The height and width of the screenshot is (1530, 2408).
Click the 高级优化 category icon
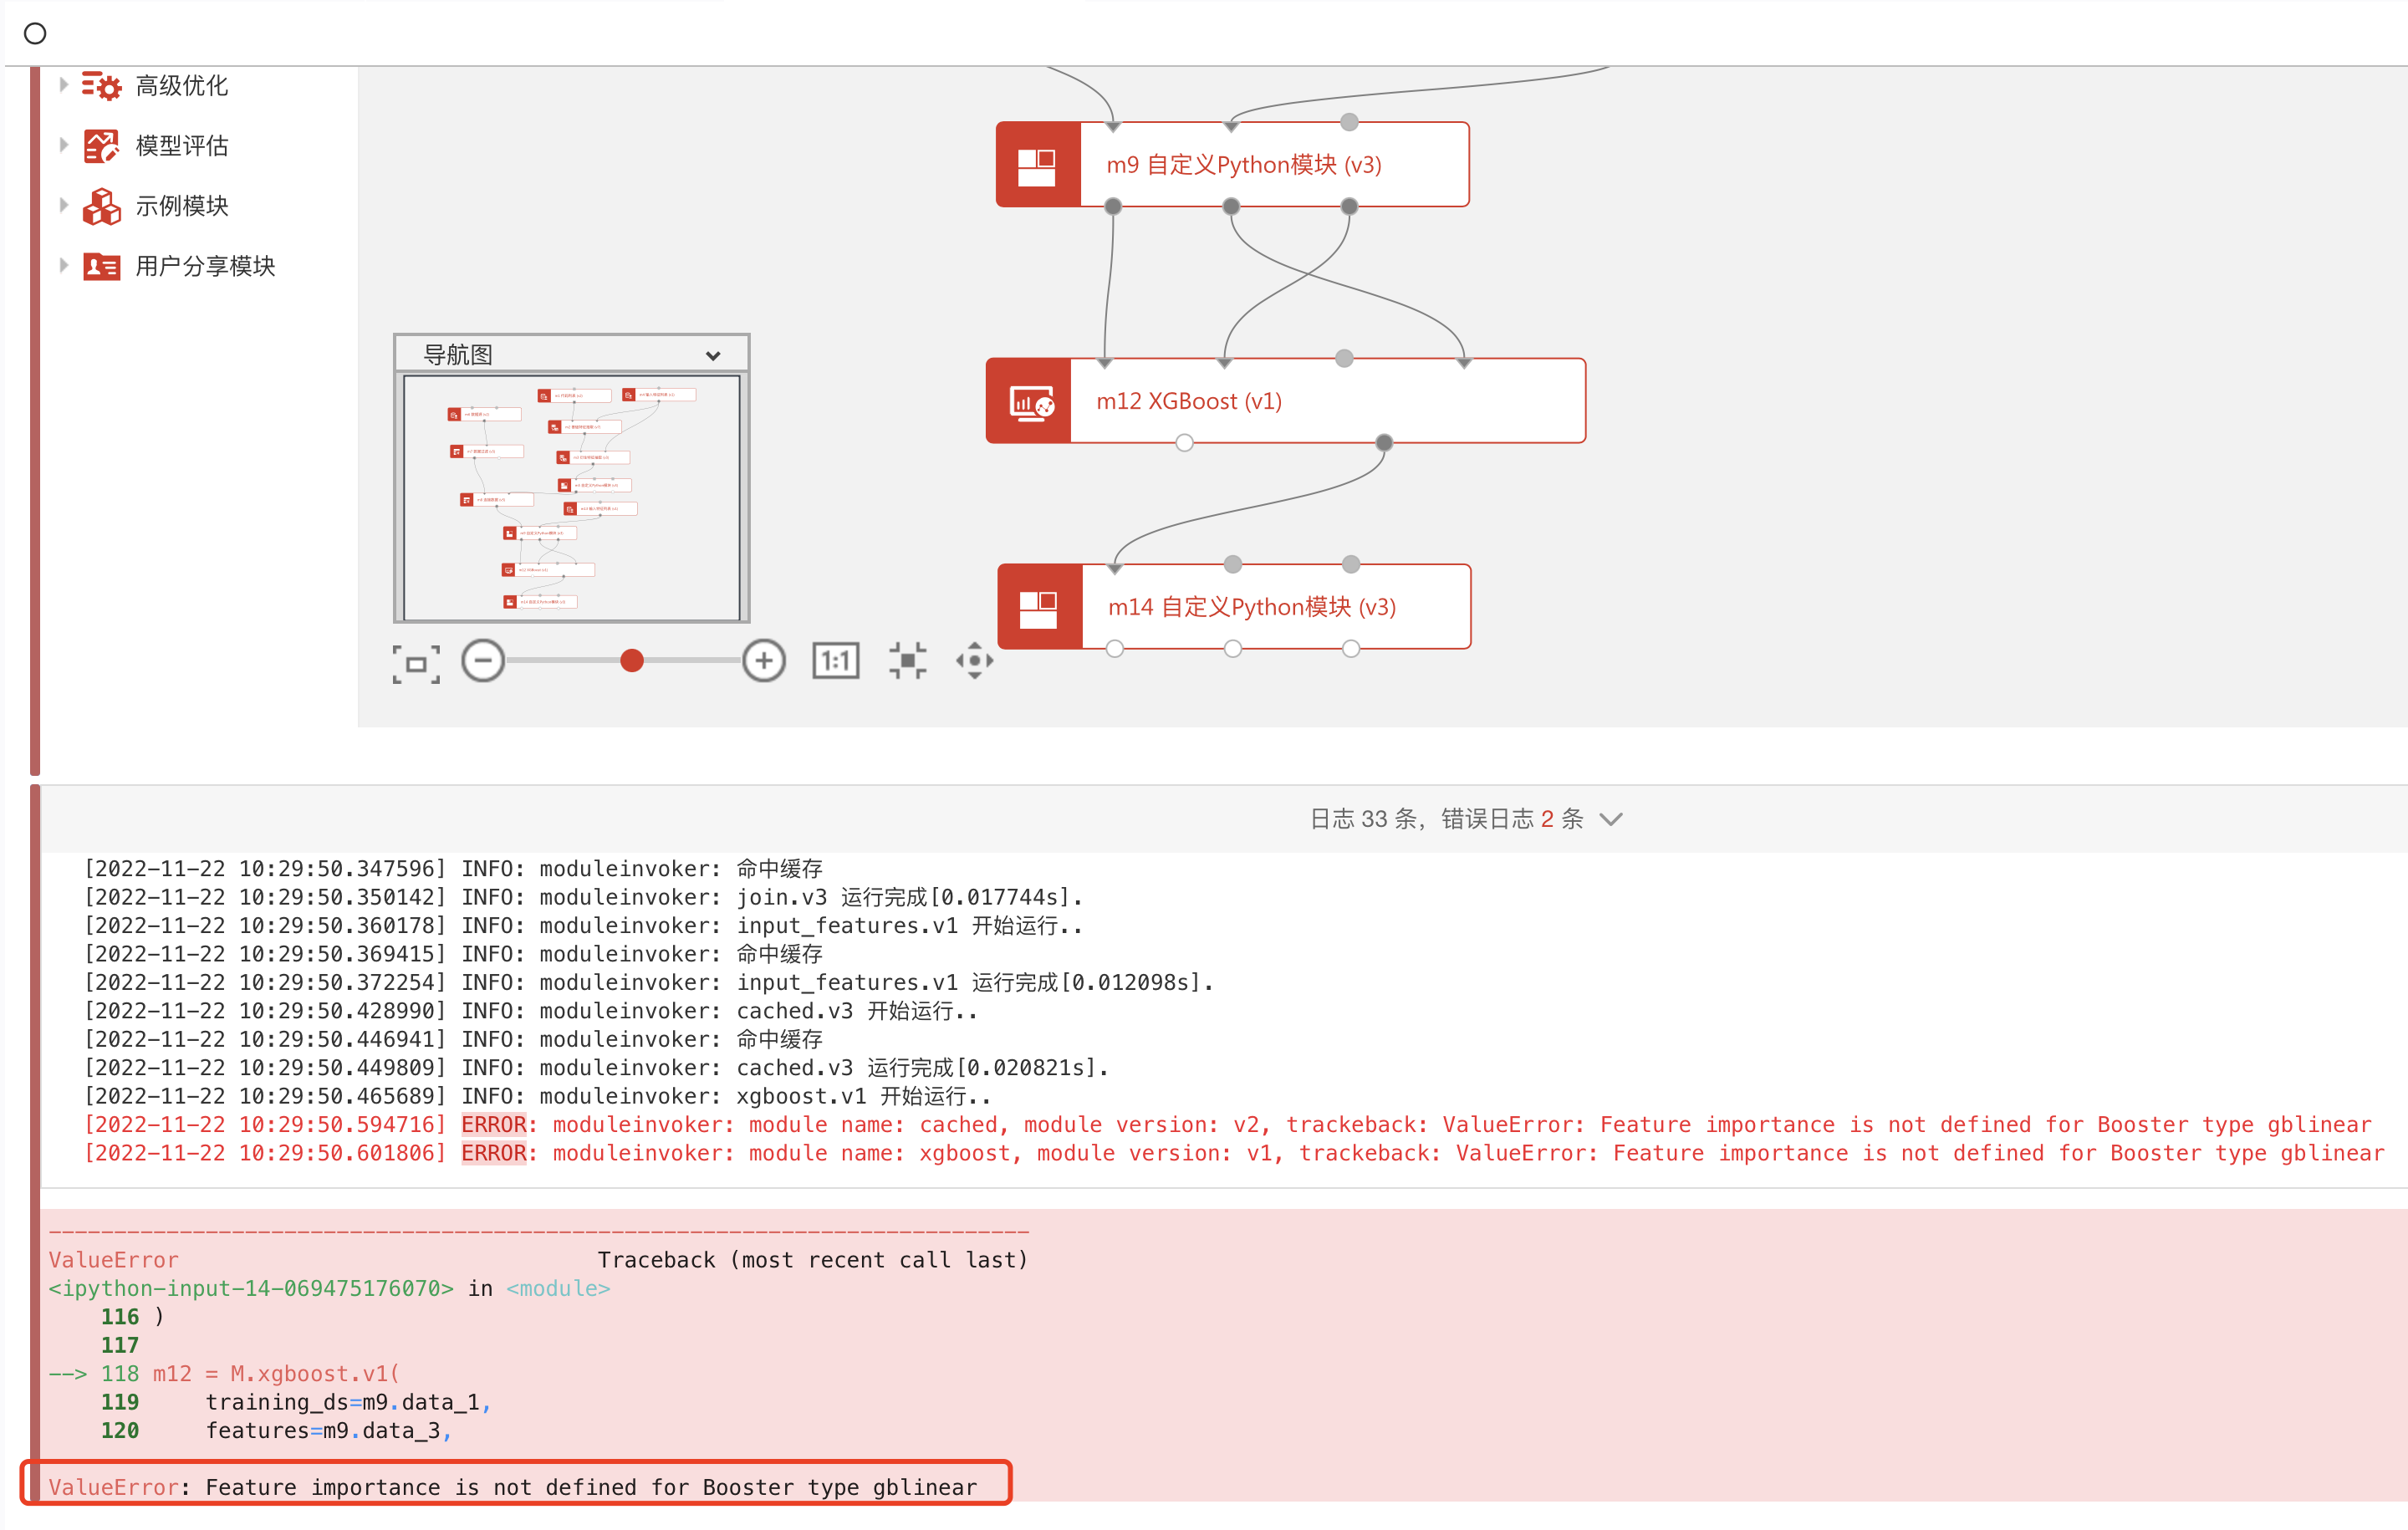101,85
